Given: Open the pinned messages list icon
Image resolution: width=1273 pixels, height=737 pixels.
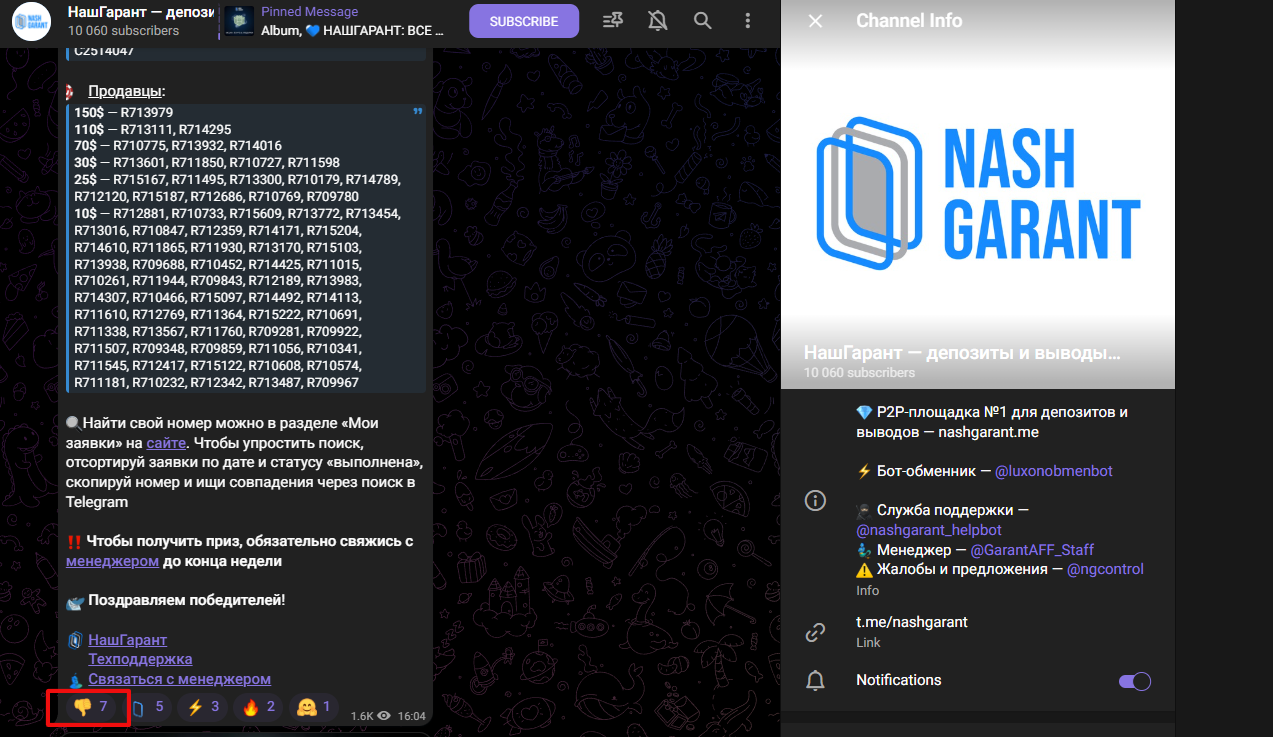Looking at the screenshot, I should coord(612,21).
